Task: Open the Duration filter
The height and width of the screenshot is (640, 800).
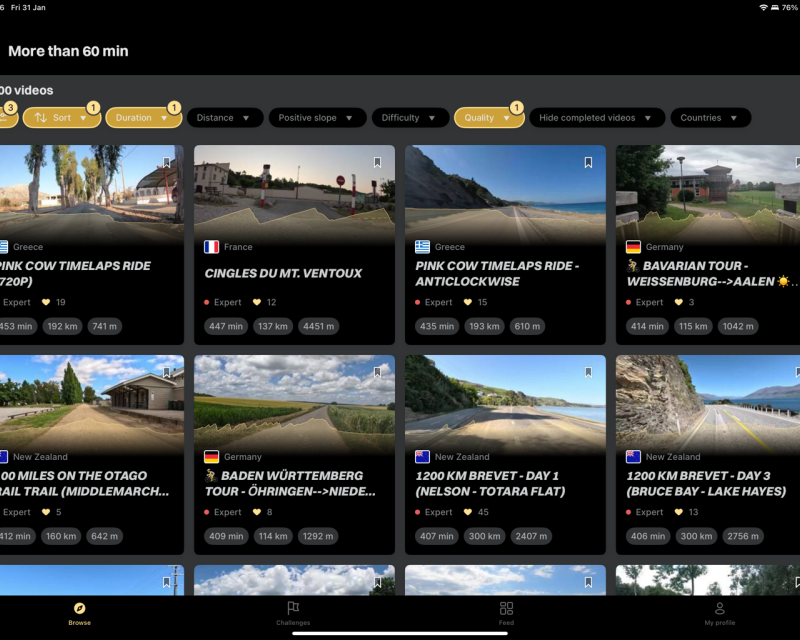Action: [x=143, y=117]
